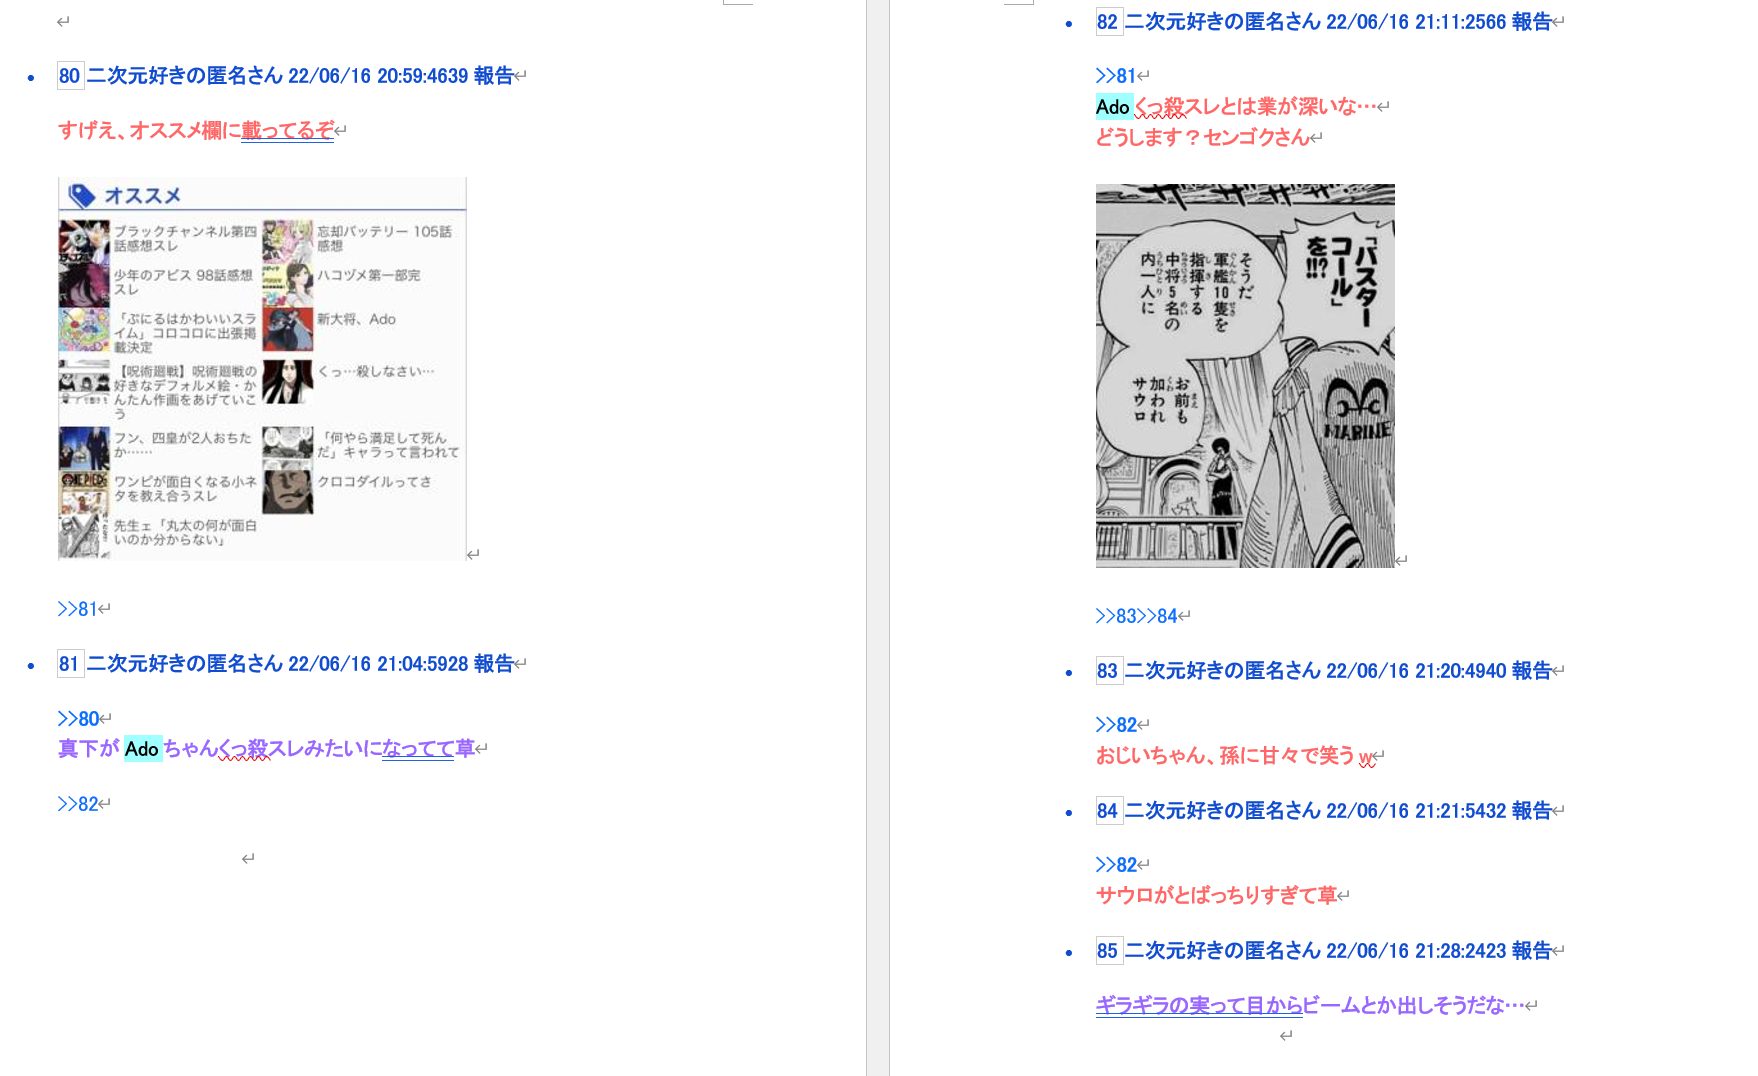Click 報告 in post 83 header
This screenshot has height=1076, width=1758.
1532,671
